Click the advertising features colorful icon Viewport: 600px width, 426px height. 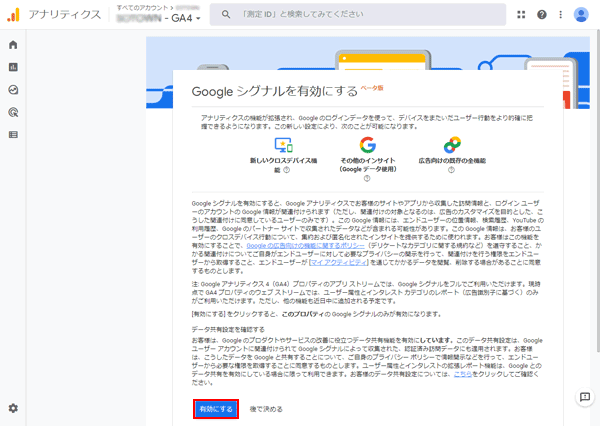point(452,145)
